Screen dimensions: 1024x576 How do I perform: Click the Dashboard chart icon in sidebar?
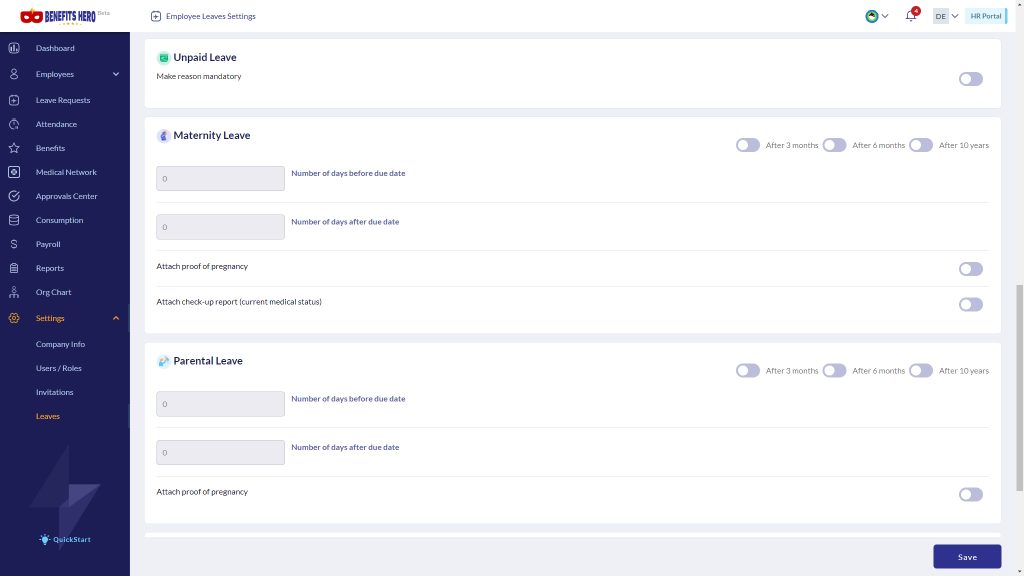click(x=14, y=48)
